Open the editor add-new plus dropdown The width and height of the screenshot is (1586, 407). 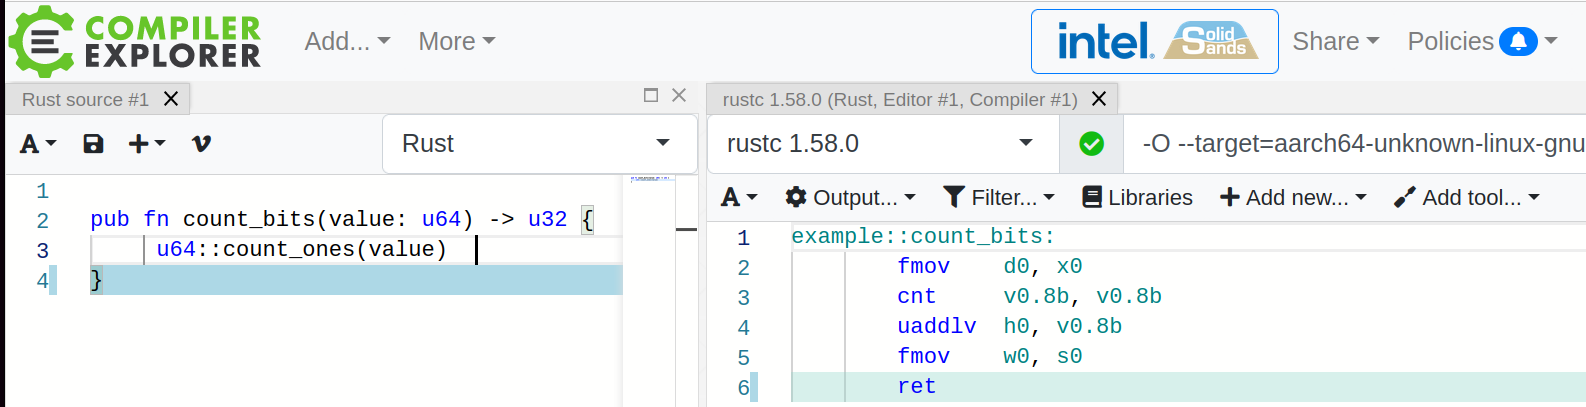tap(147, 144)
